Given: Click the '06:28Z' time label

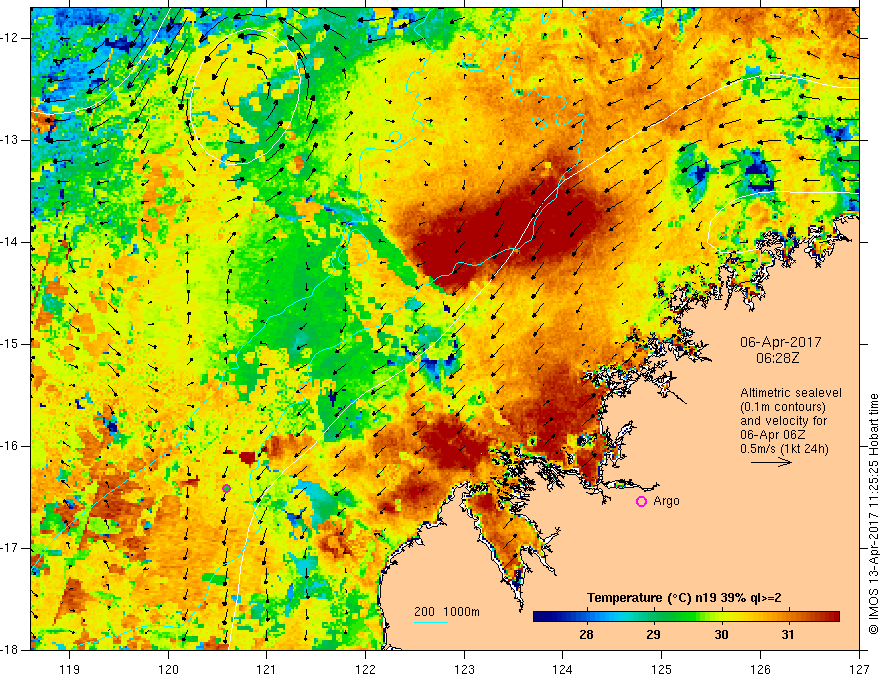Looking at the screenshot, I should 777,357.
